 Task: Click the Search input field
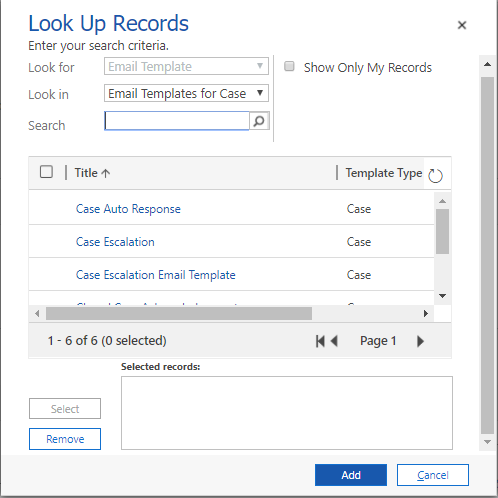[x=177, y=121]
